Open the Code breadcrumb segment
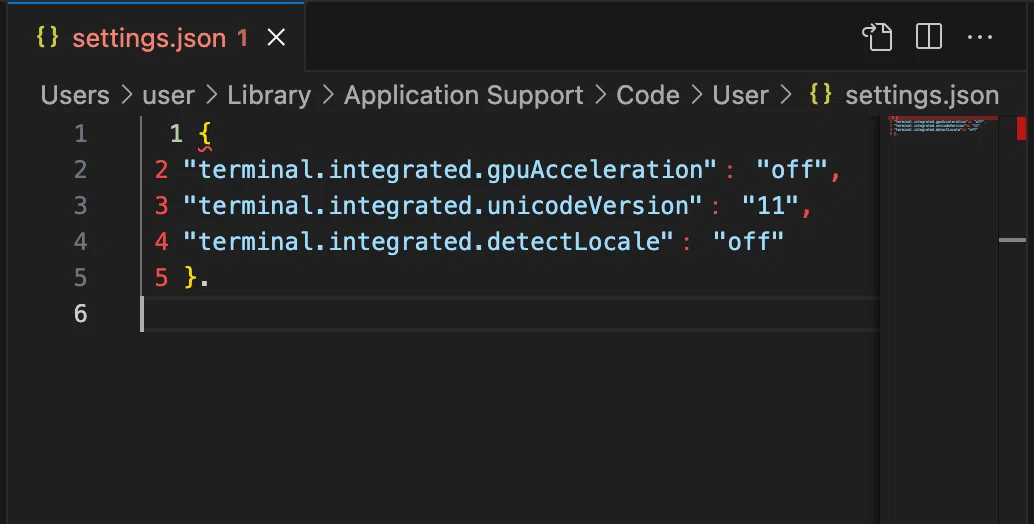Screen dimensions: 1034x524 (x=648, y=96)
